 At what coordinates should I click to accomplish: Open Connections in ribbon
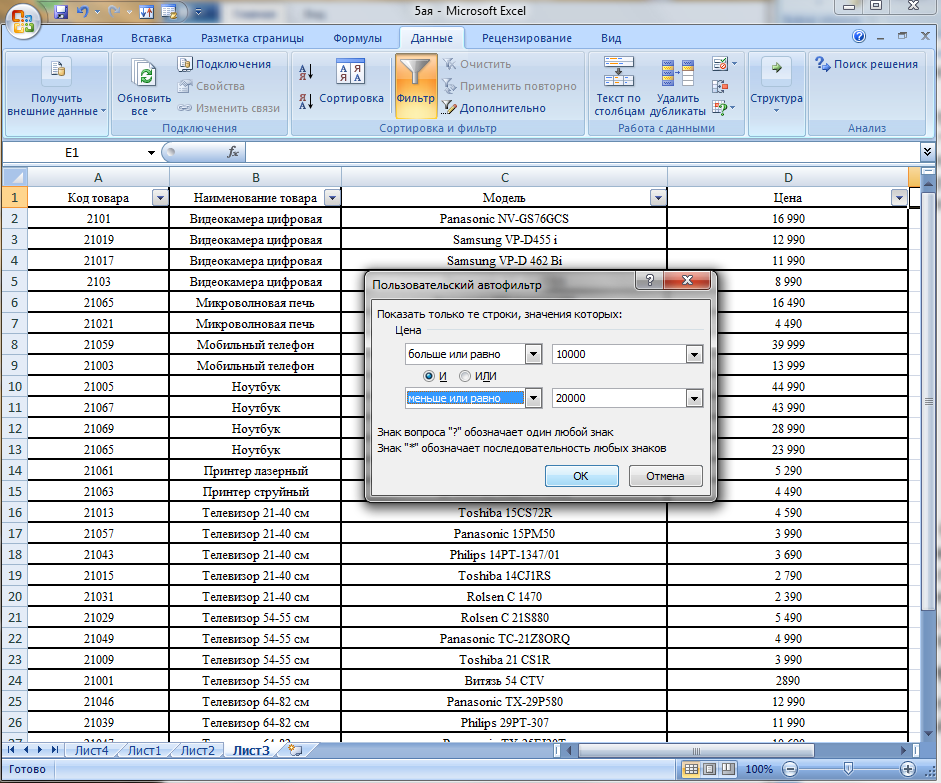click(x=224, y=64)
